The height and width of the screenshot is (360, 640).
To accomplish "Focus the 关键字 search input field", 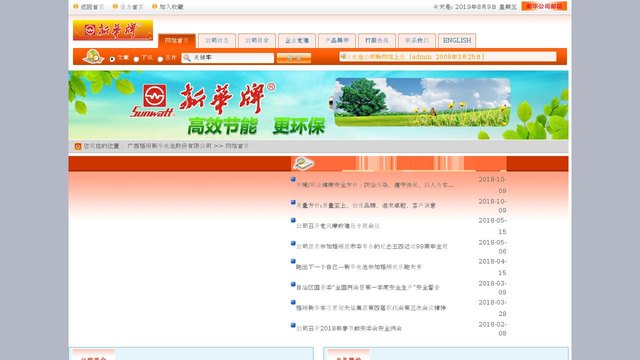I will click(x=228, y=58).
